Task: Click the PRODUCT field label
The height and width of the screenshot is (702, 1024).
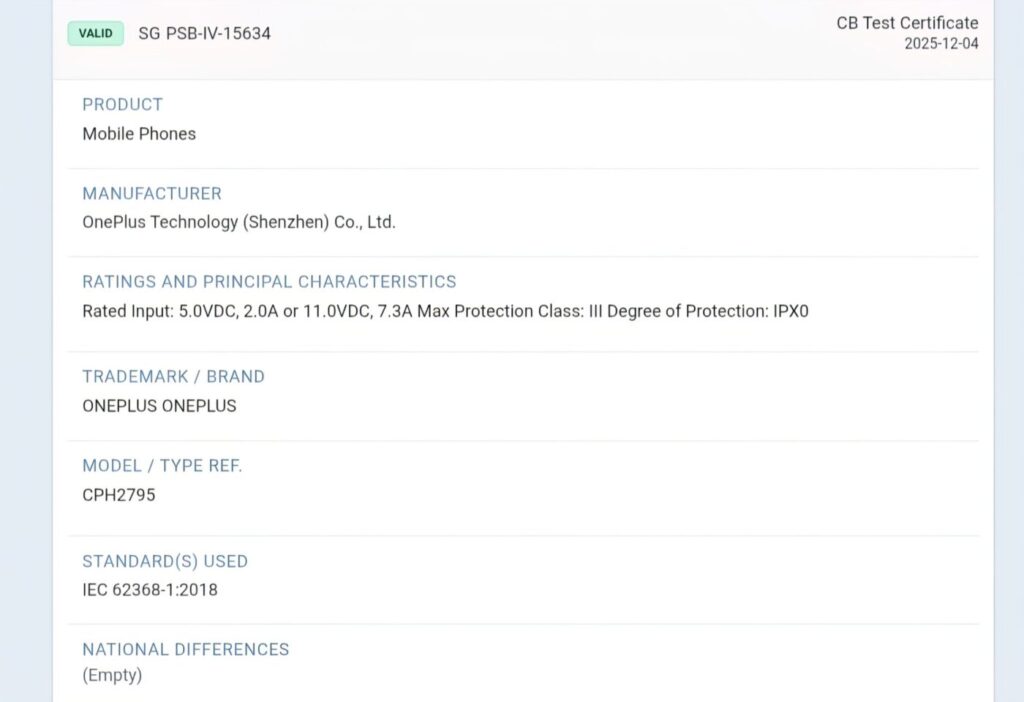Action: point(122,104)
